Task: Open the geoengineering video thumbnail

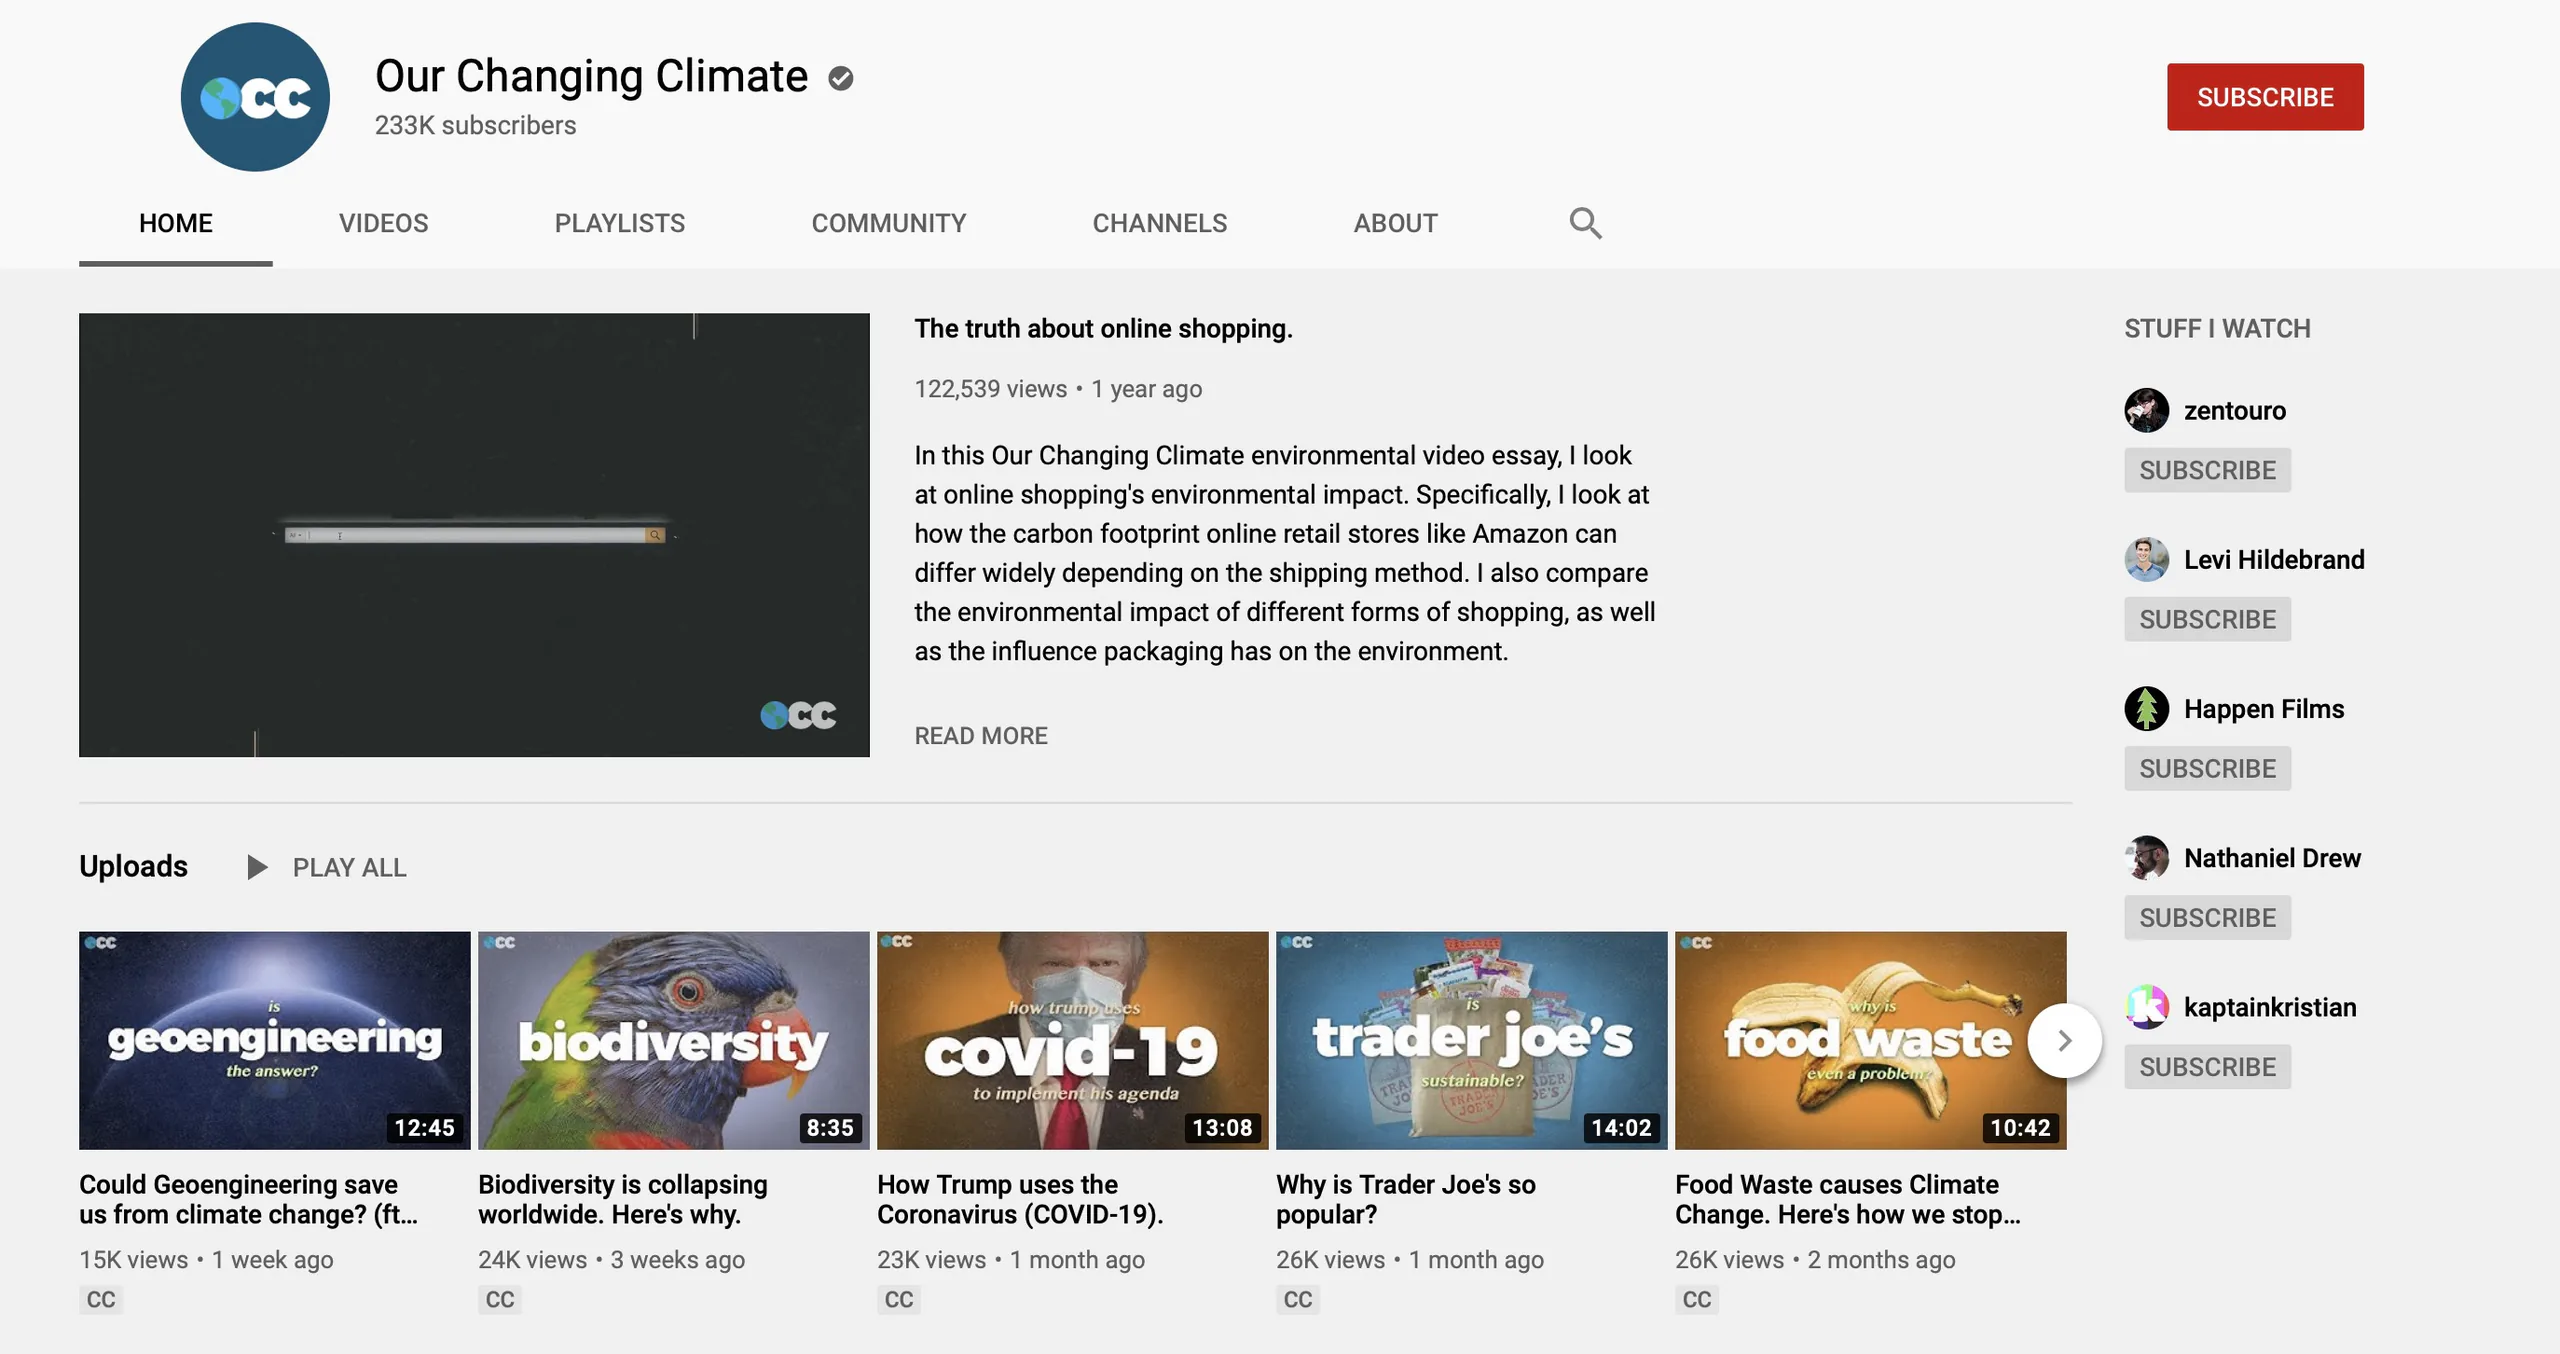Action: click(274, 1040)
